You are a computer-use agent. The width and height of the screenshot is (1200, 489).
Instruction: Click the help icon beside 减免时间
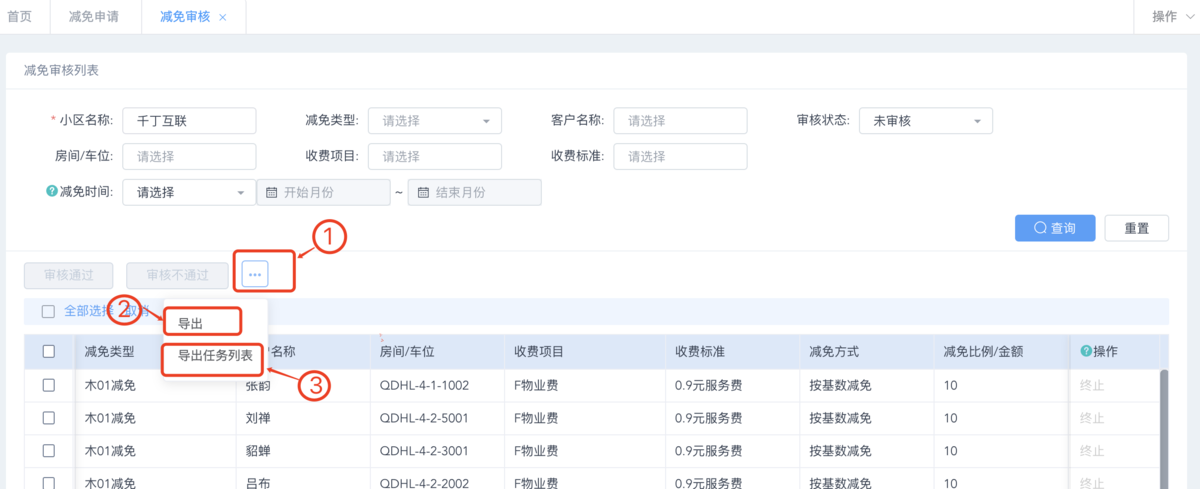click(52, 192)
